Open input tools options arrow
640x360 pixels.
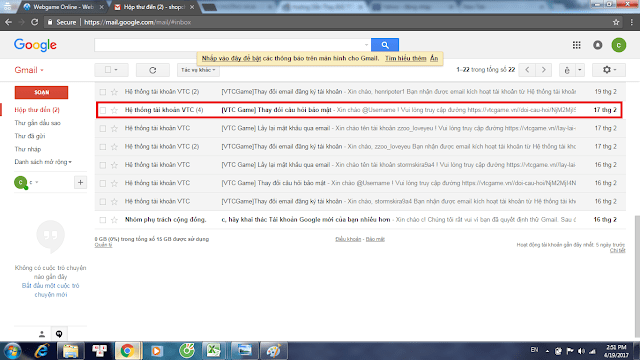(x=580, y=70)
